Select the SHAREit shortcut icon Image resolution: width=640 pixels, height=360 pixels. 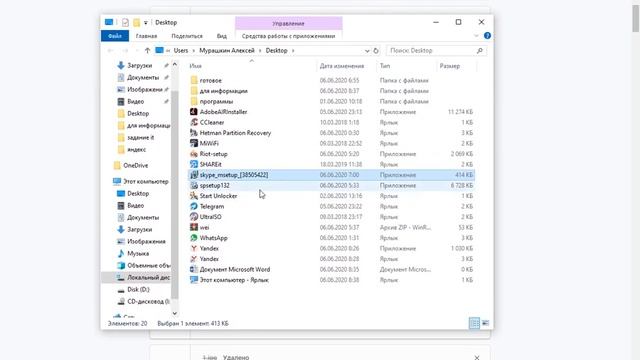[194, 164]
